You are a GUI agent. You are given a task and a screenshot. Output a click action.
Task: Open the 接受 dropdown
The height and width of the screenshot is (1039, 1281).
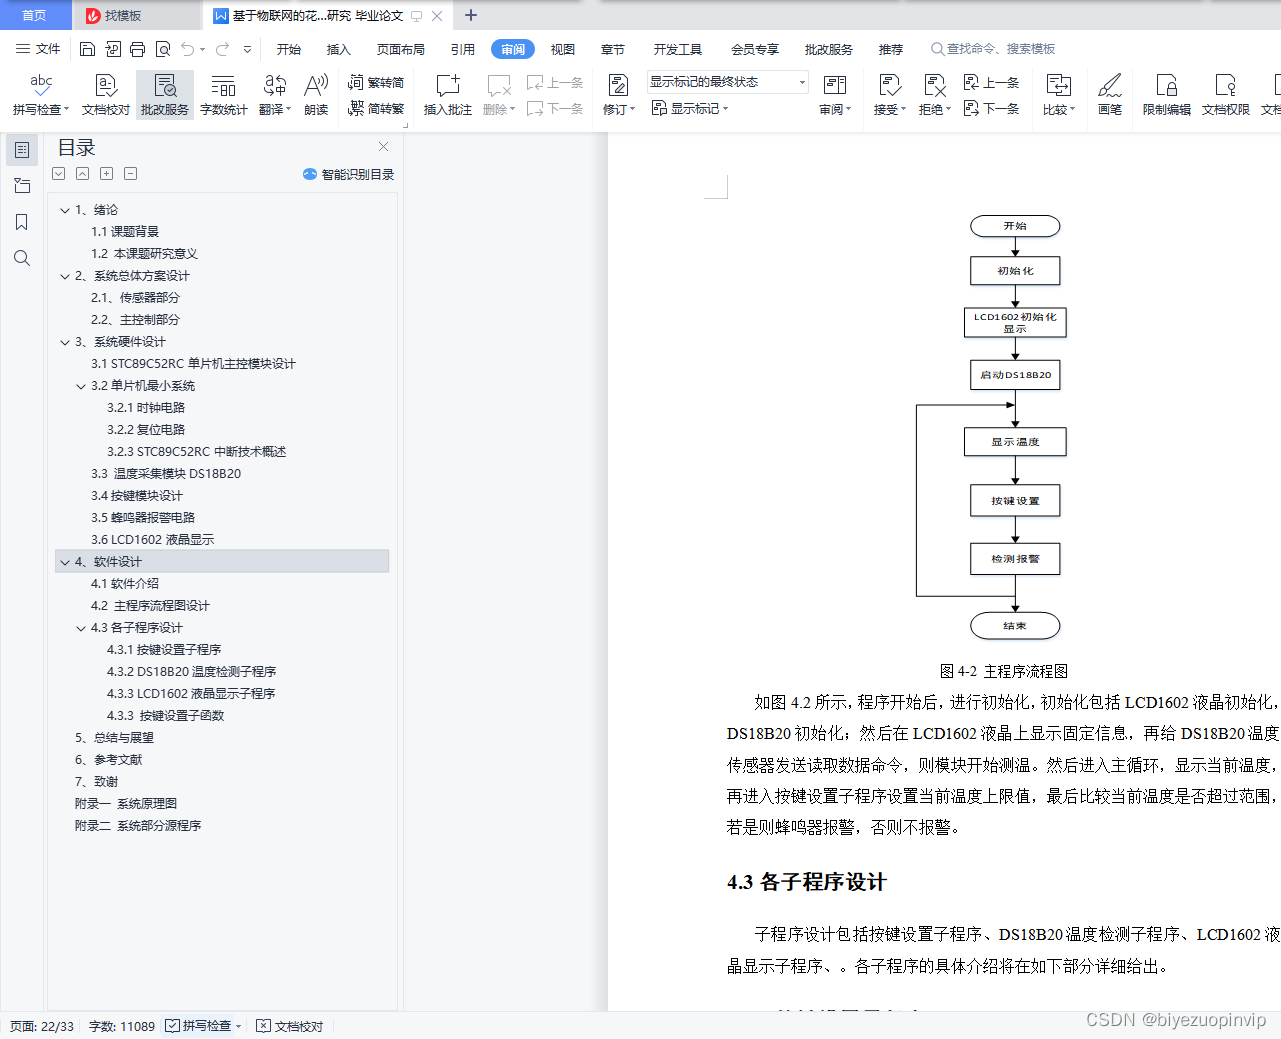tap(890, 95)
